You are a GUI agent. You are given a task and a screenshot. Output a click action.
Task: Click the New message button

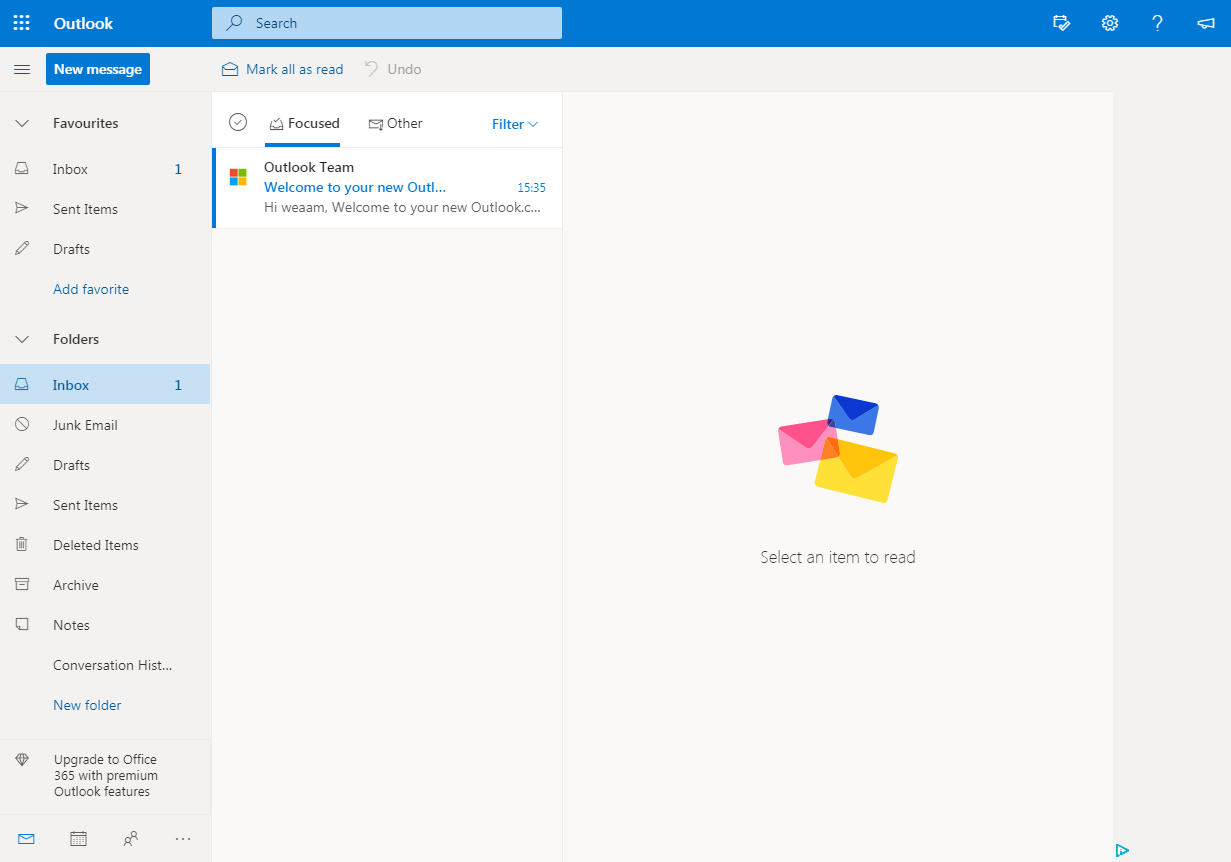98,69
